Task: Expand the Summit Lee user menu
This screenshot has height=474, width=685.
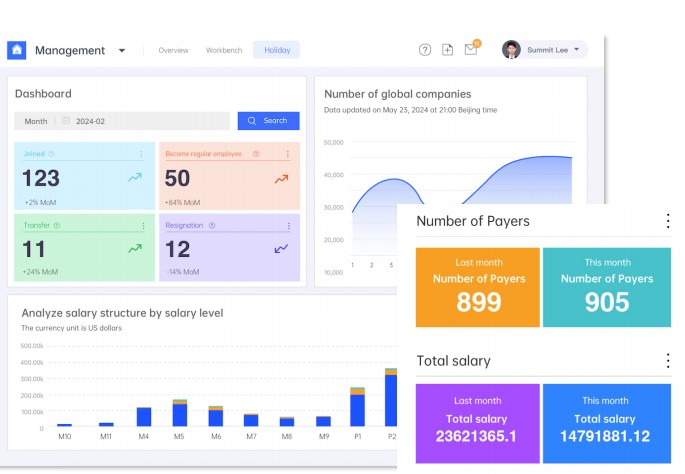Action: click(577, 50)
